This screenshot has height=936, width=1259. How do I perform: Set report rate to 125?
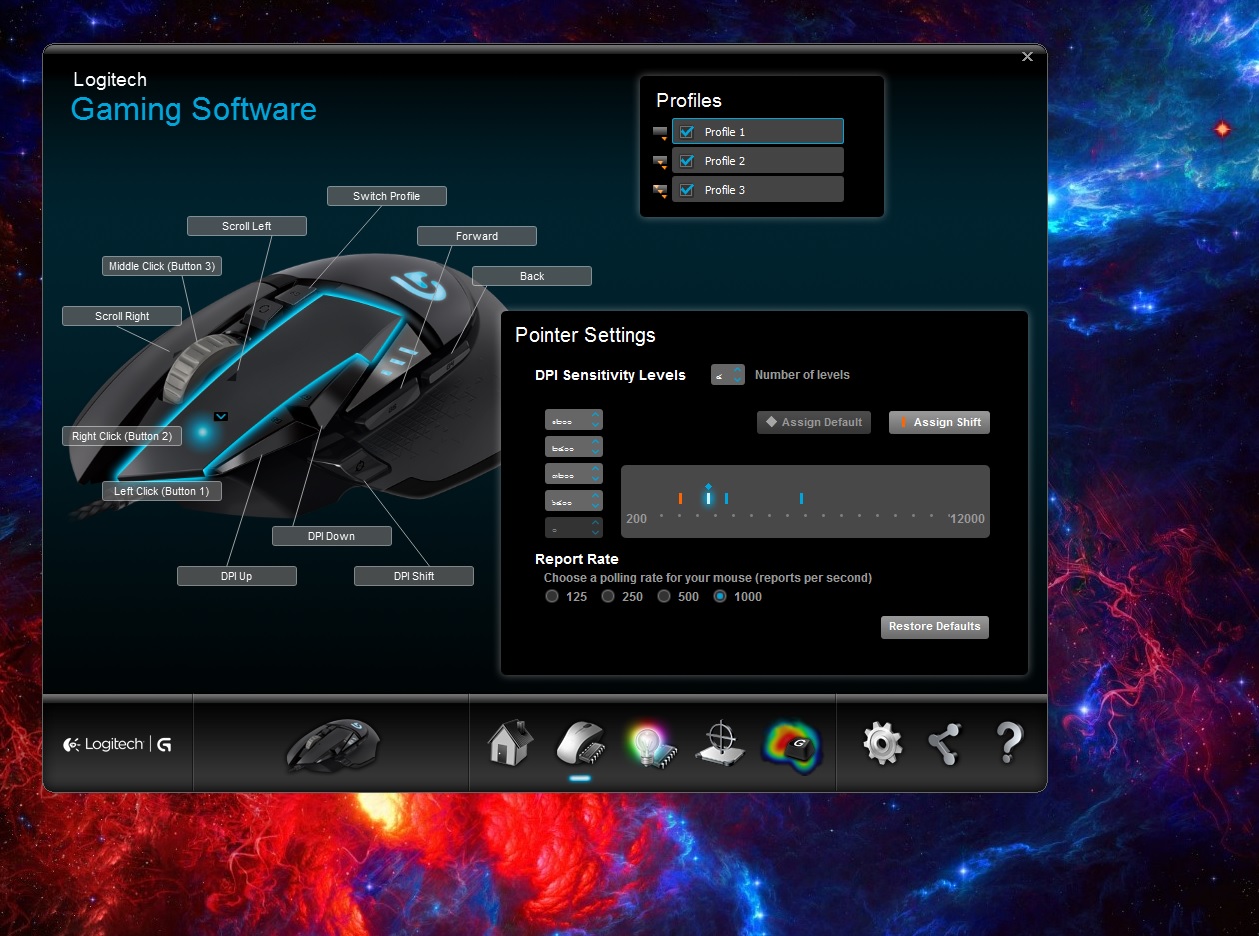pos(552,597)
